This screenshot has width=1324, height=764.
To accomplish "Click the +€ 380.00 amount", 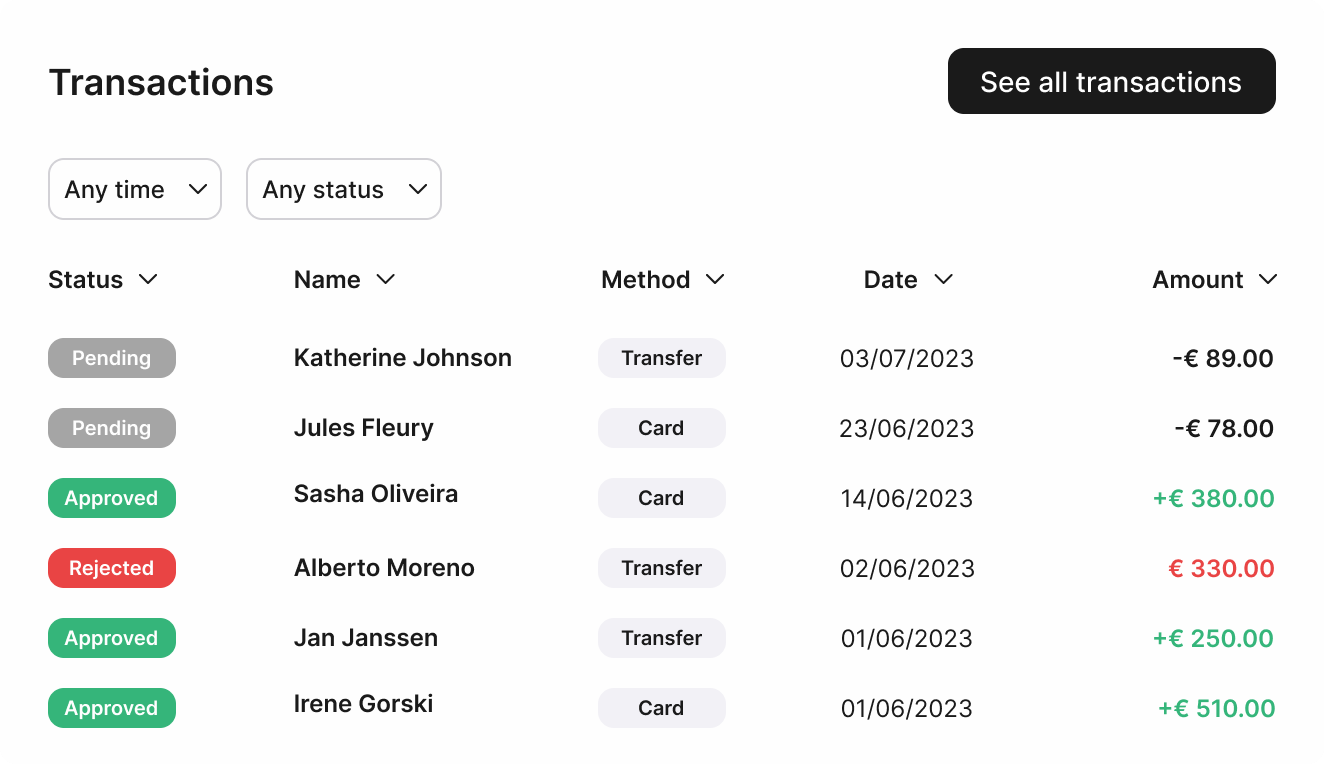I will [x=1214, y=498].
